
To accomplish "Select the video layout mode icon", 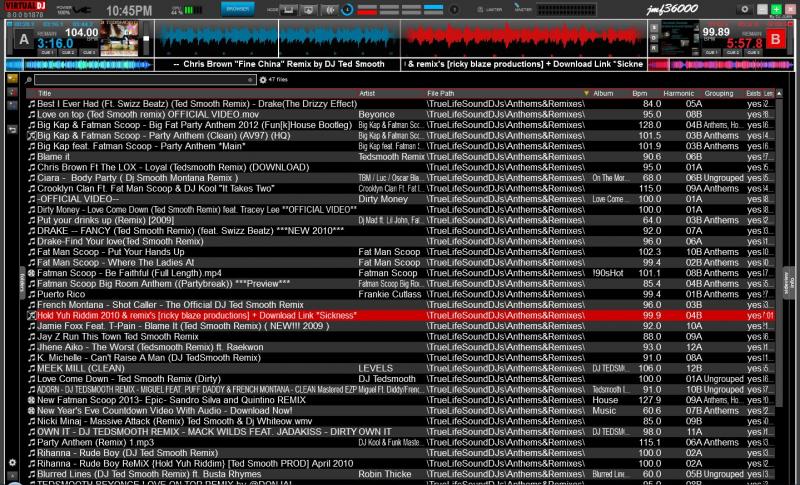I will (309, 10).
